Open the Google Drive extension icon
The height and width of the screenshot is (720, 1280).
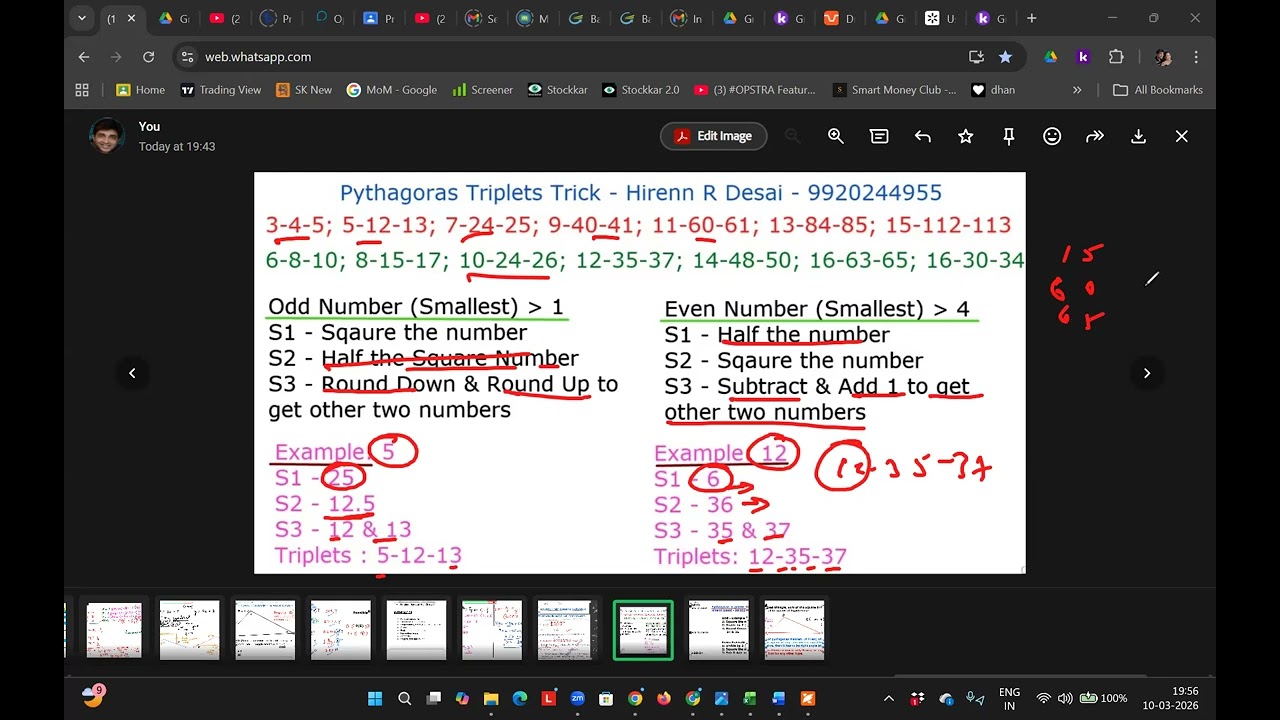pyautogui.click(x=1050, y=57)
